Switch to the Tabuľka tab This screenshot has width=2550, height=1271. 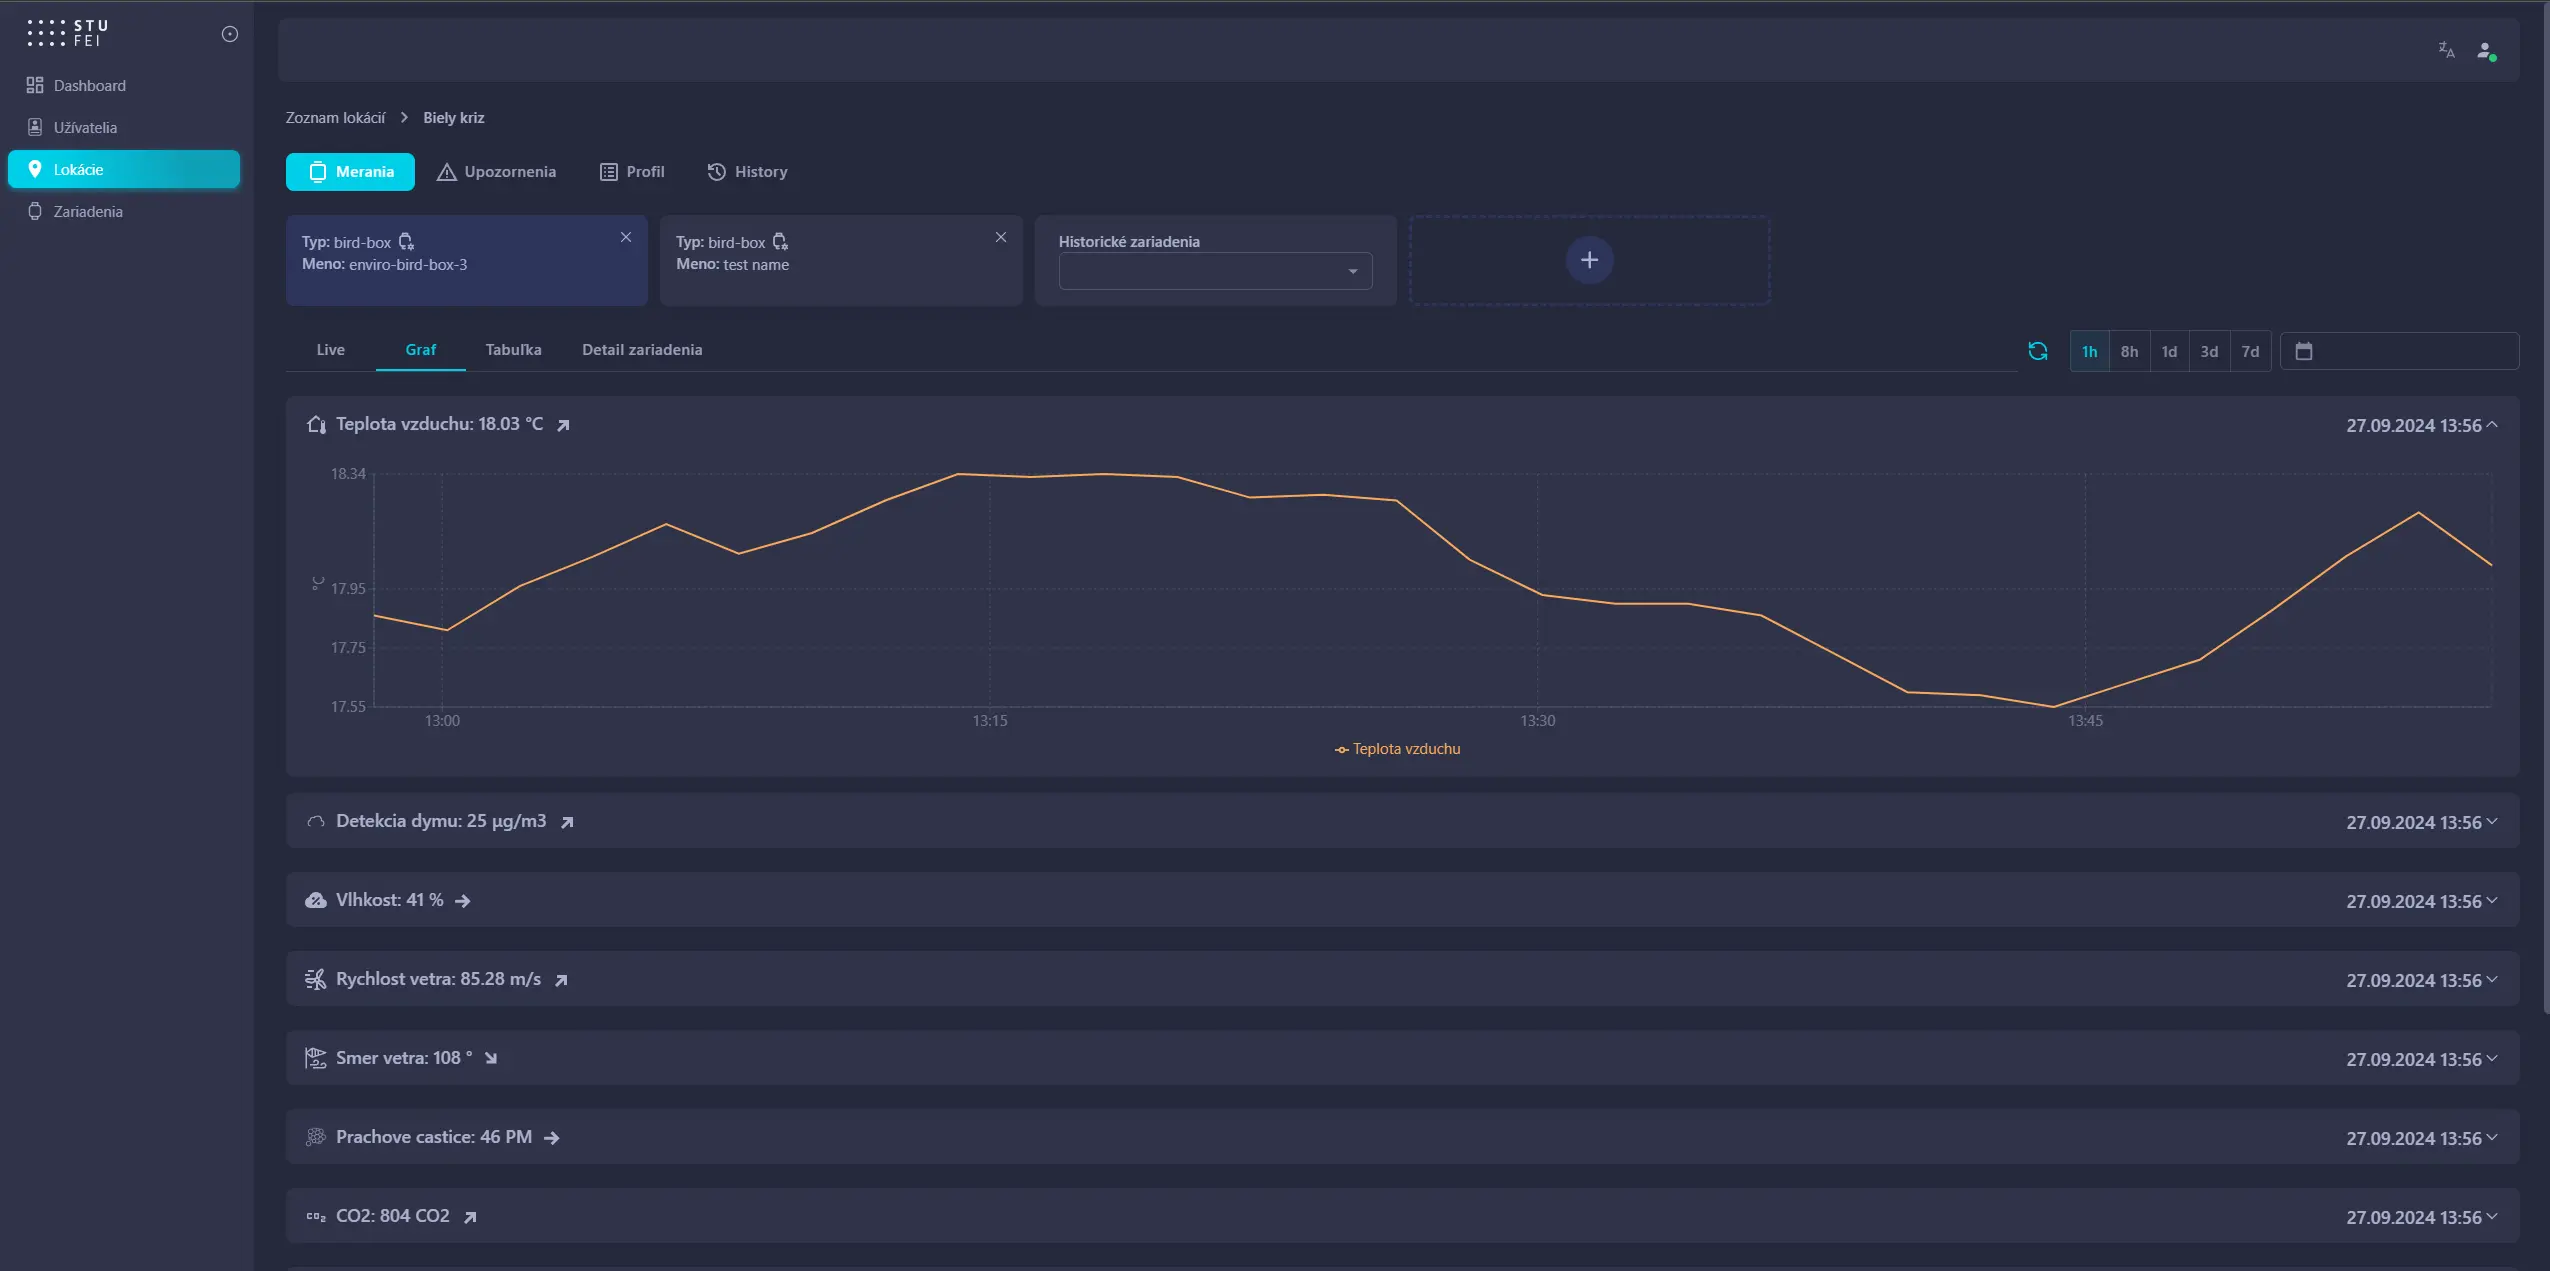point(513,350)
